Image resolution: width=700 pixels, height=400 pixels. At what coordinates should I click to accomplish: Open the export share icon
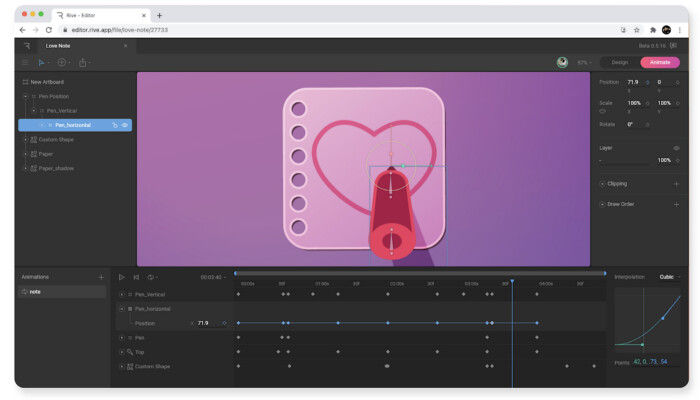click(82, 63)
